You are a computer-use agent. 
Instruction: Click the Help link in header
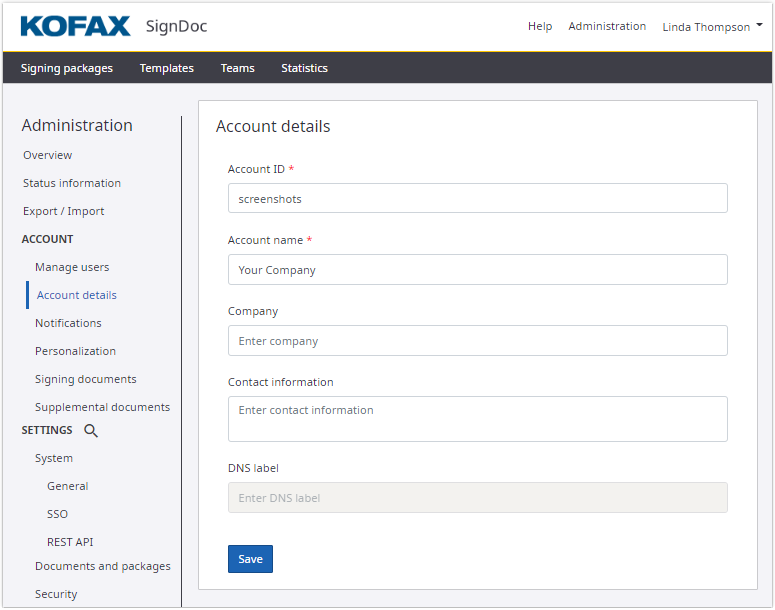pos(540,26)
